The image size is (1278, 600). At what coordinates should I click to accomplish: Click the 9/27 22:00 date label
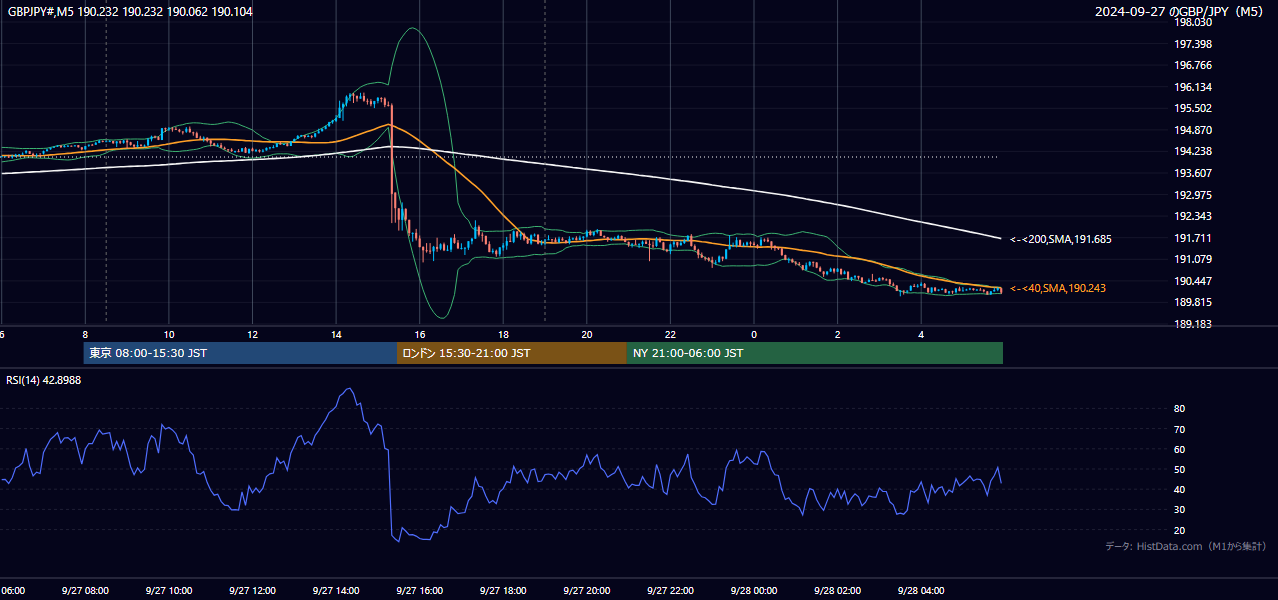[671, 591]
